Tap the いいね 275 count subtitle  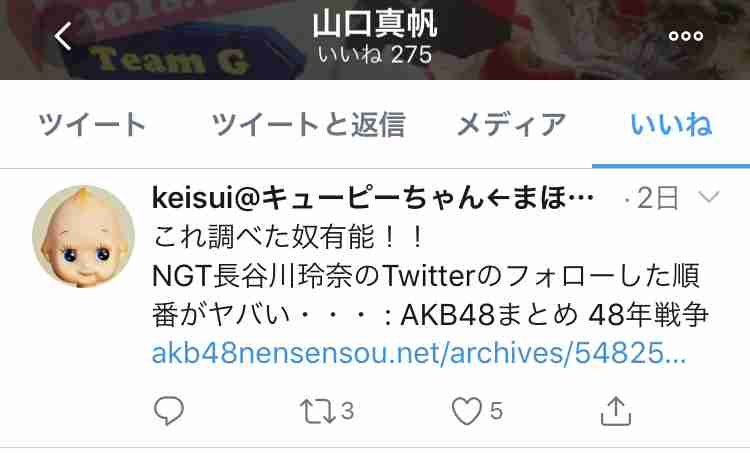point(375,55)
